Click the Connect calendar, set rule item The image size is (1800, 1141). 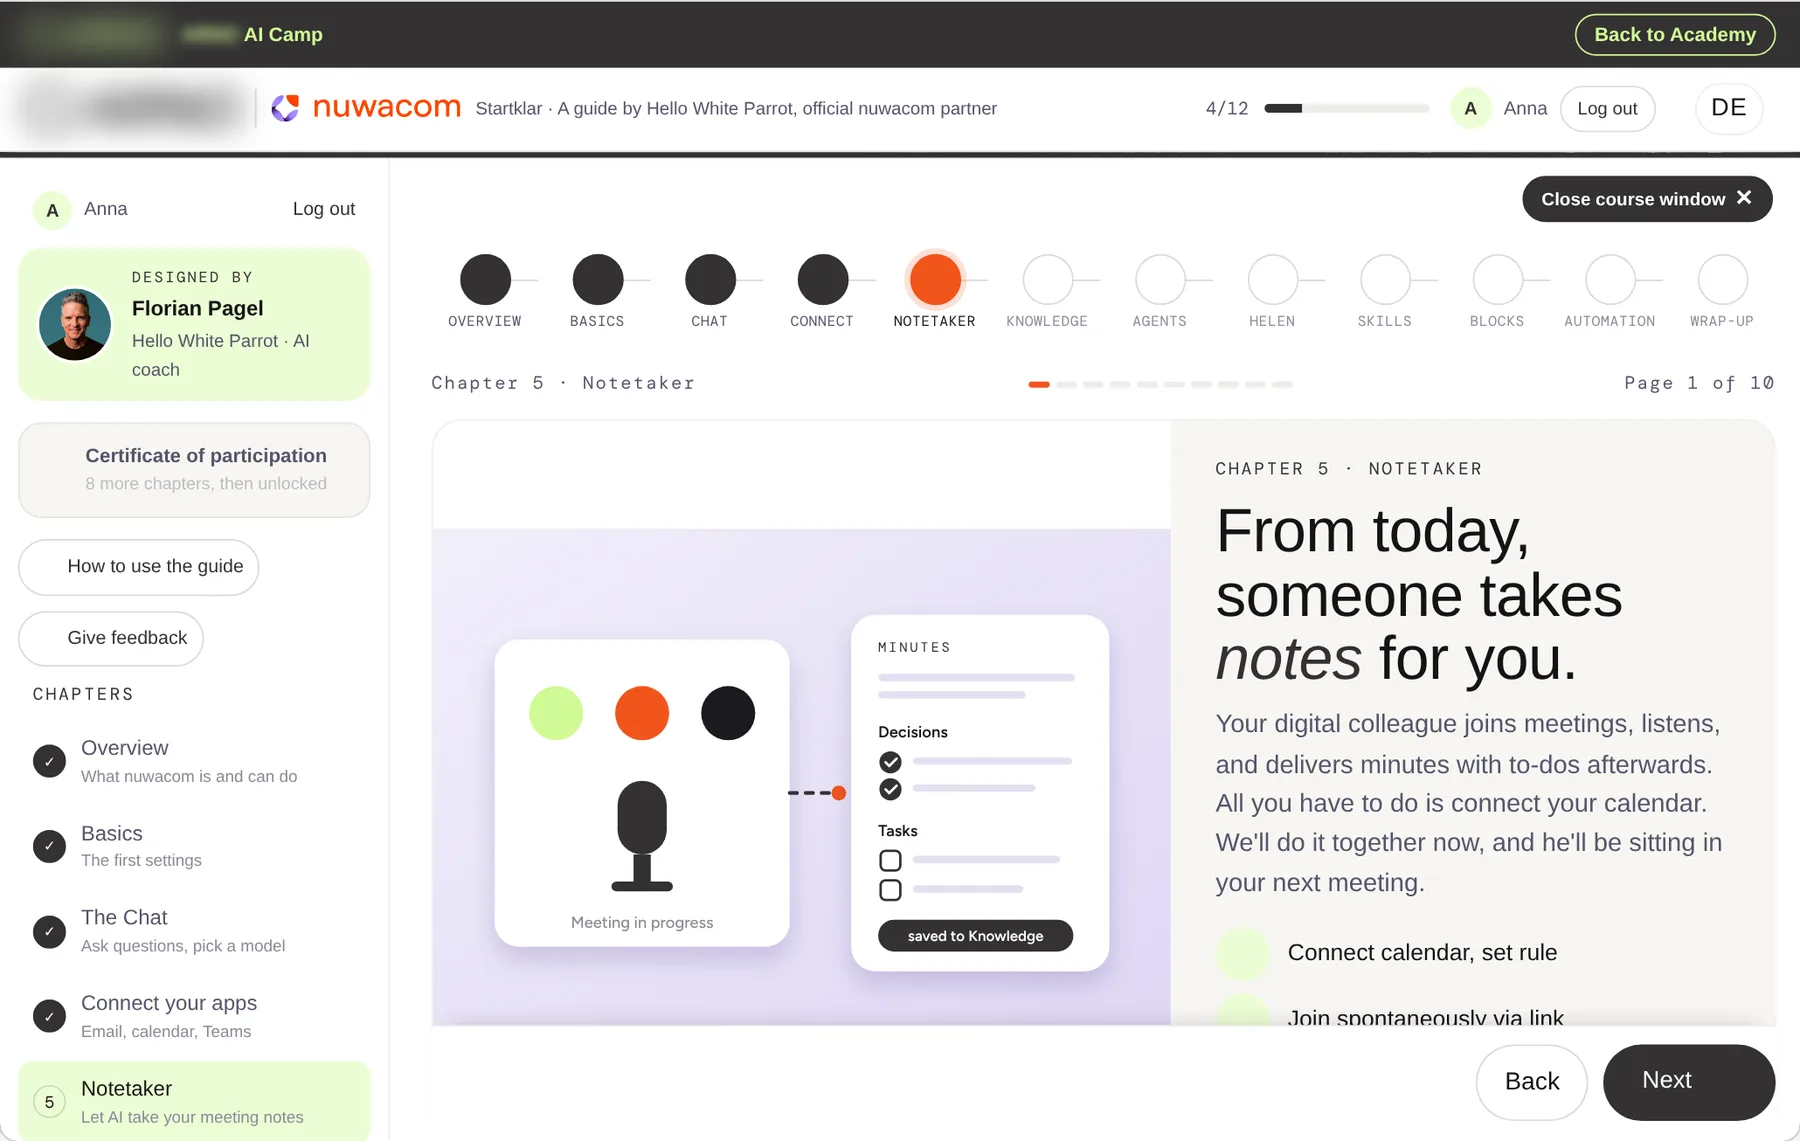[x=1386, y=953]
